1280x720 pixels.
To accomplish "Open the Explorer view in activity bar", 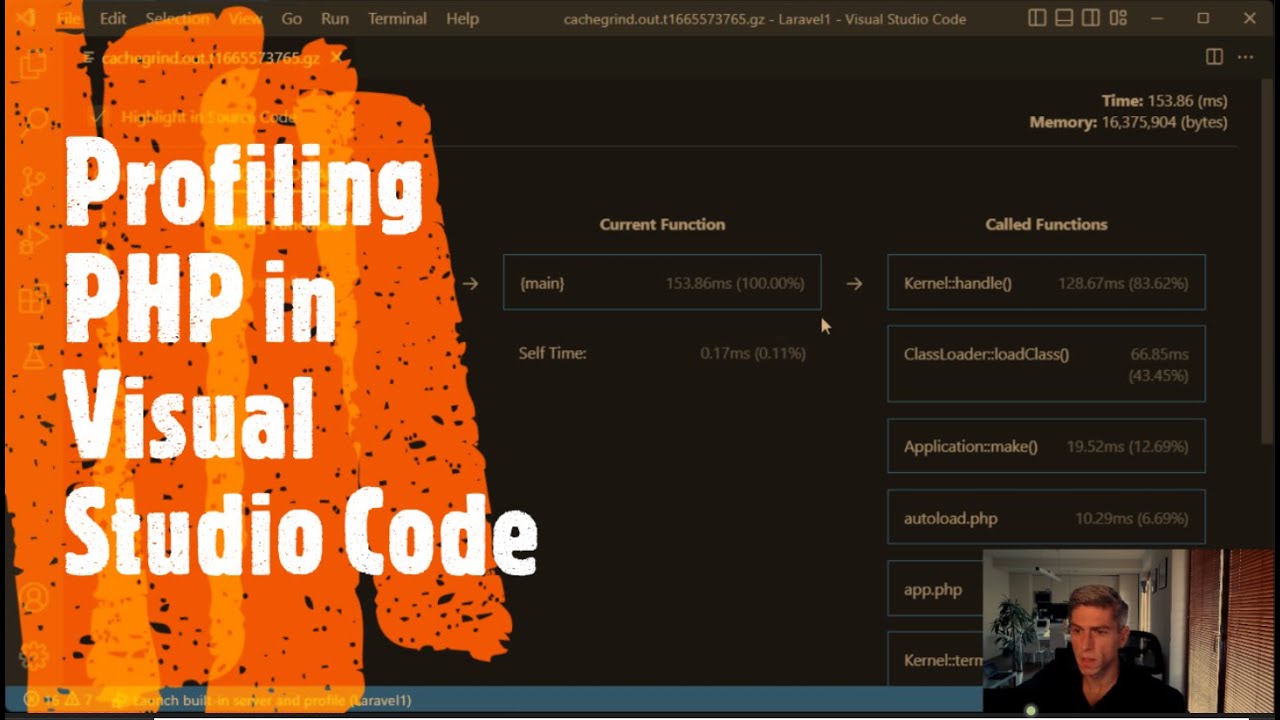I will (x=34, y=63).
